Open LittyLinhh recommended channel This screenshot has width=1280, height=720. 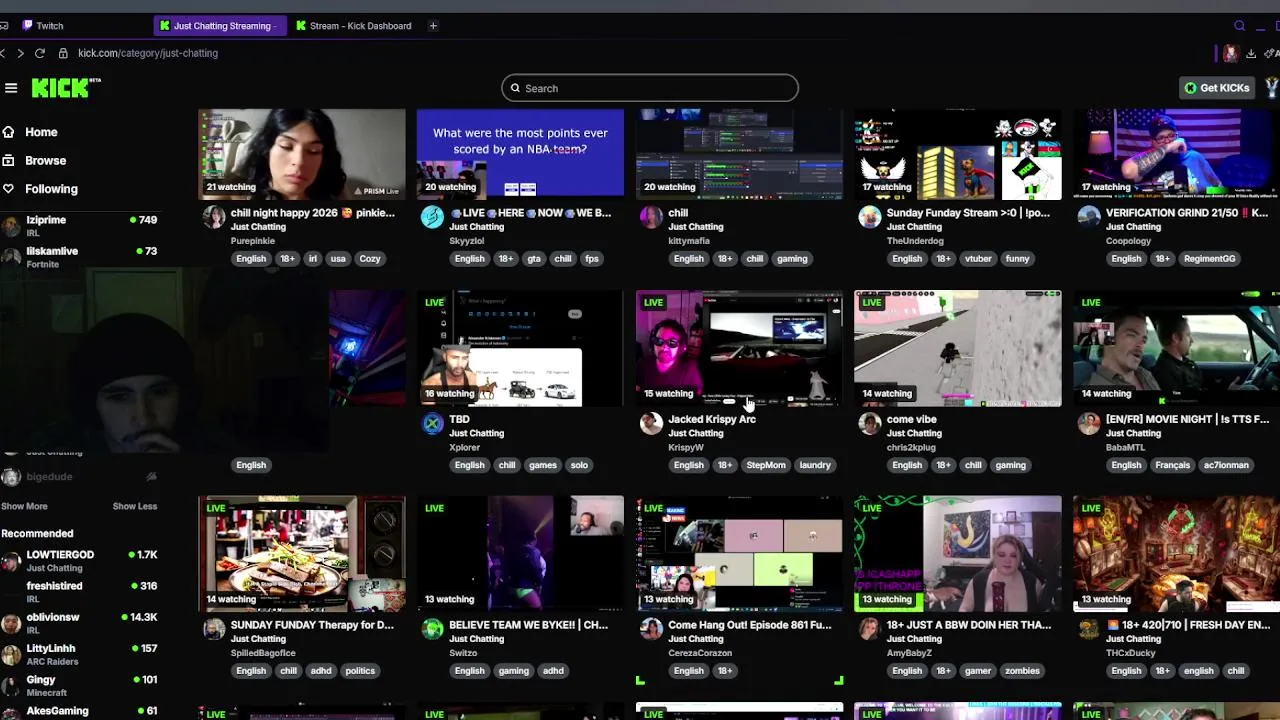coord(80,655)
